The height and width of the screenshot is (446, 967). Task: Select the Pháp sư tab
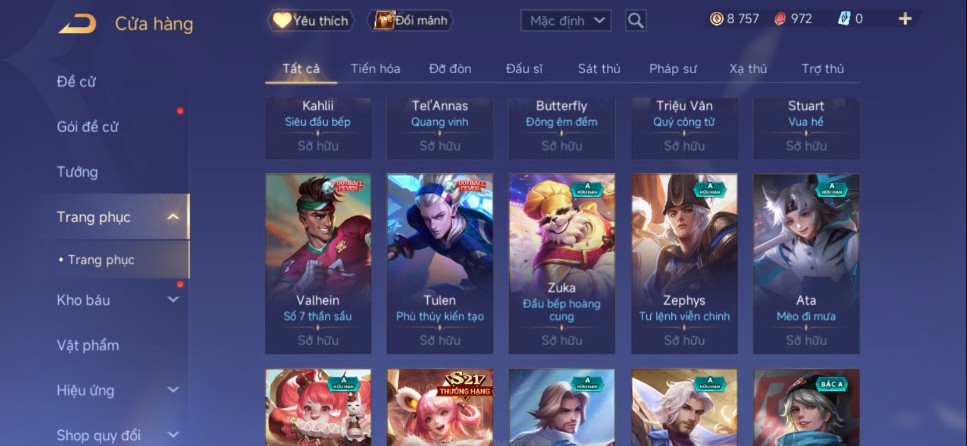pos(673,68)
